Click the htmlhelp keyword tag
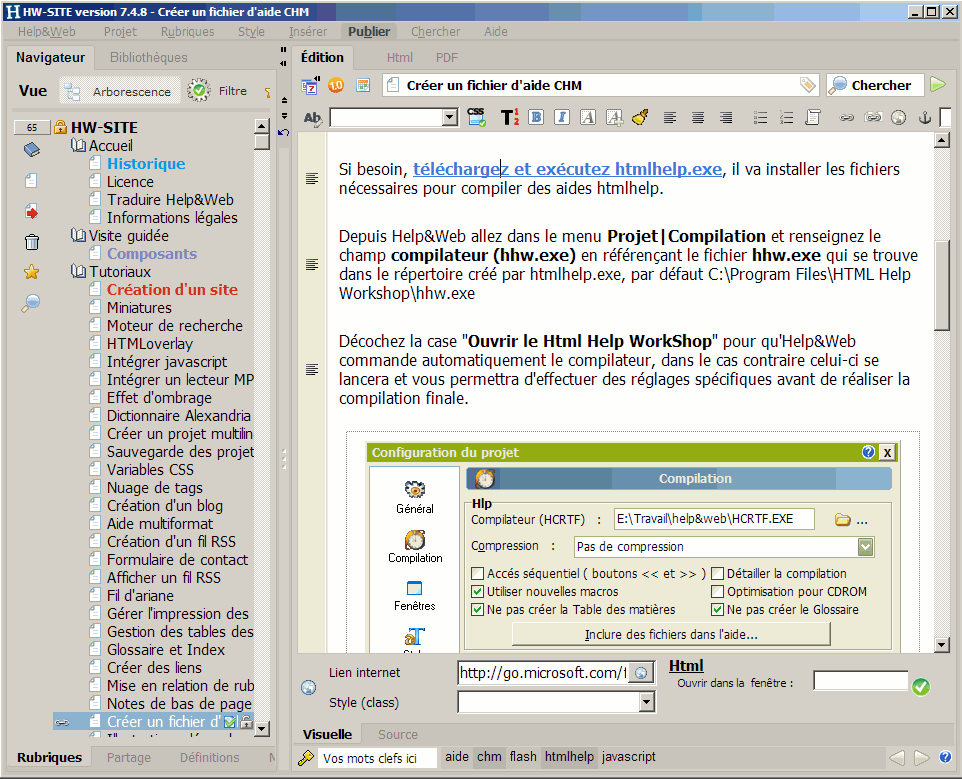 [x=569, y=757]
